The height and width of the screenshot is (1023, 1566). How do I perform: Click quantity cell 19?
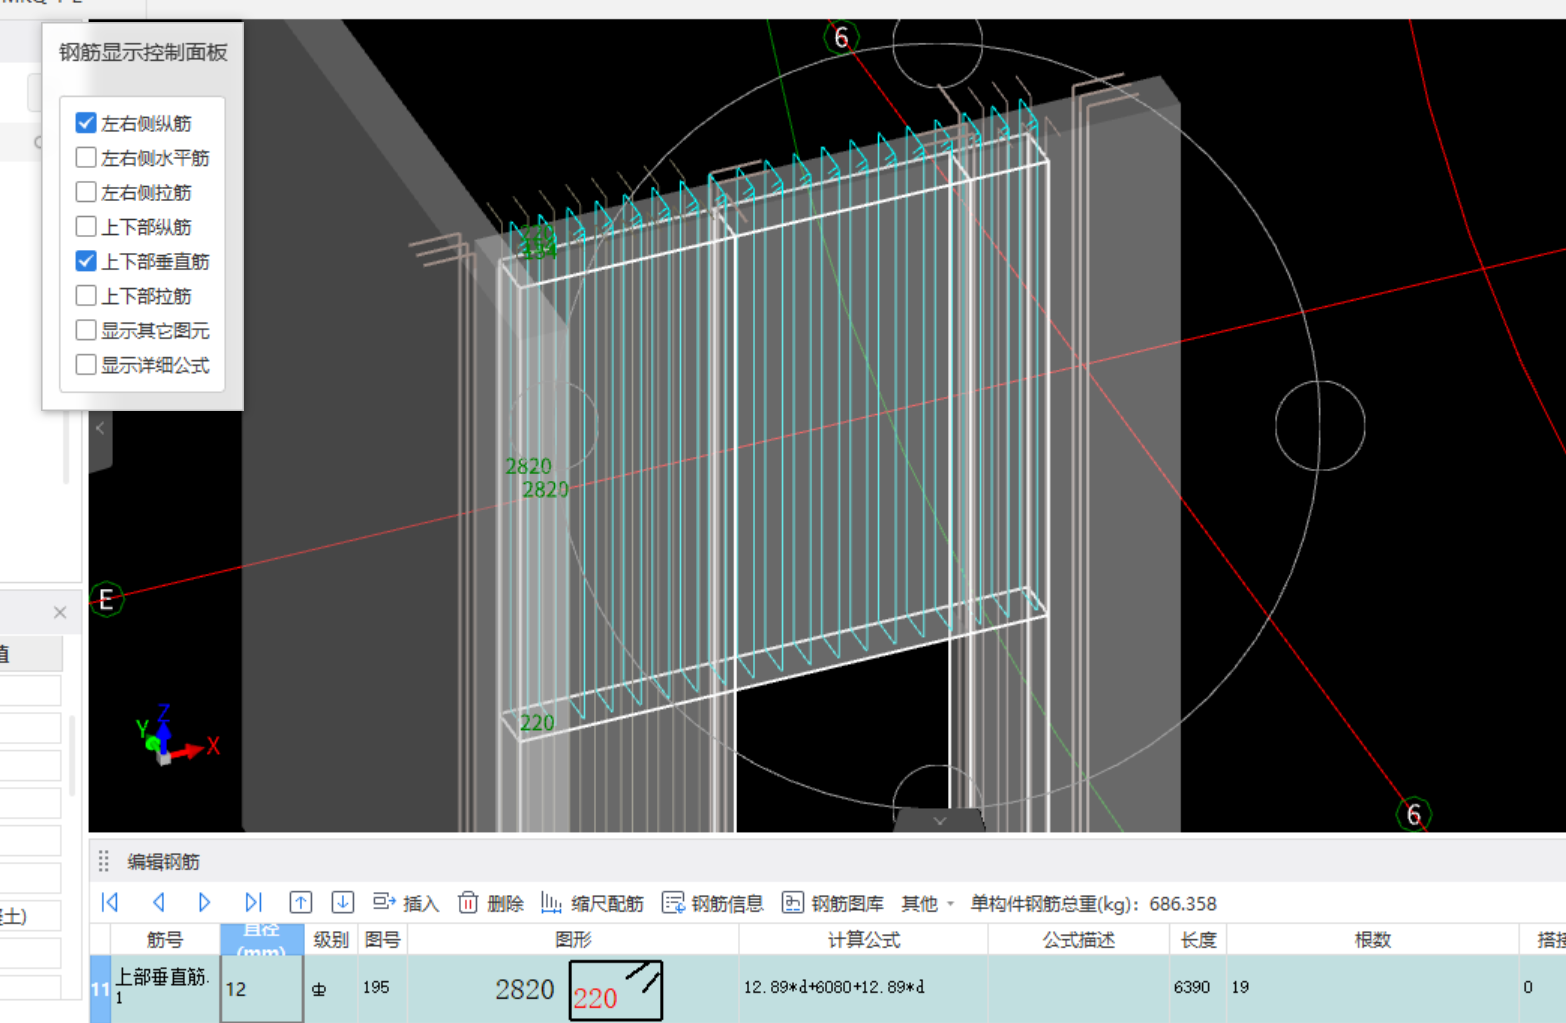coord(1372,988)
